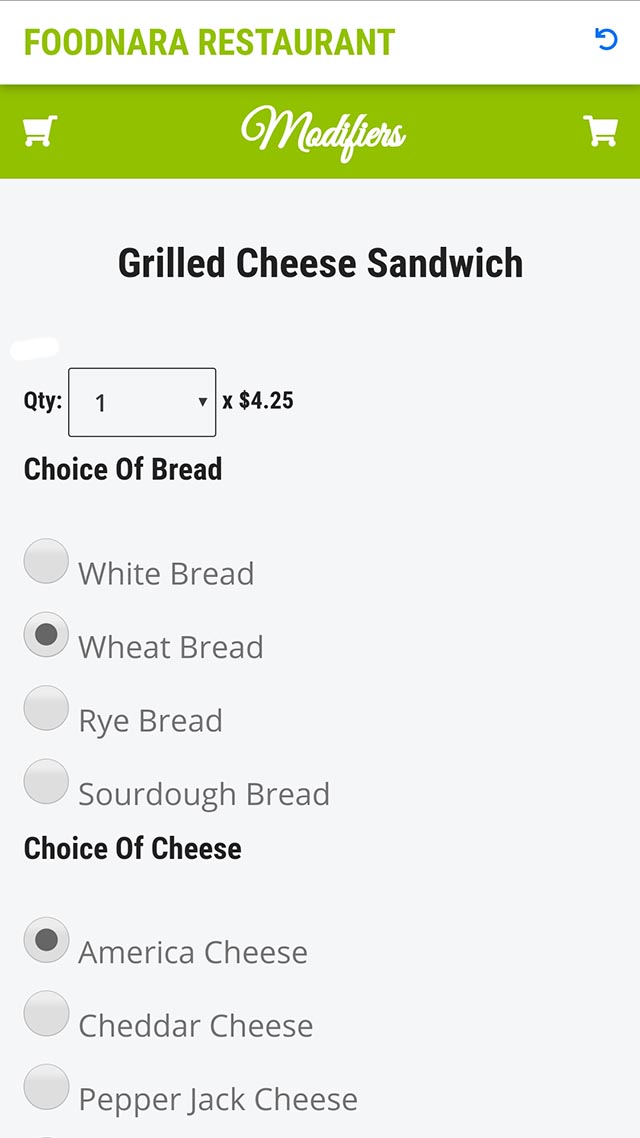Click the Modifiers script logo

coord(323,133)
